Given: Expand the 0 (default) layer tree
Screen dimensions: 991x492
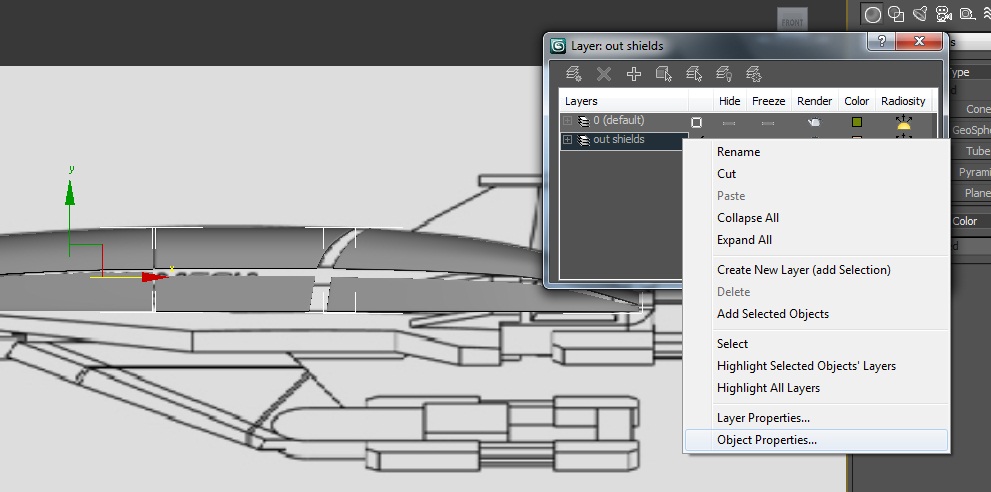Looking at the screenshot, I should tap(568, 121).
